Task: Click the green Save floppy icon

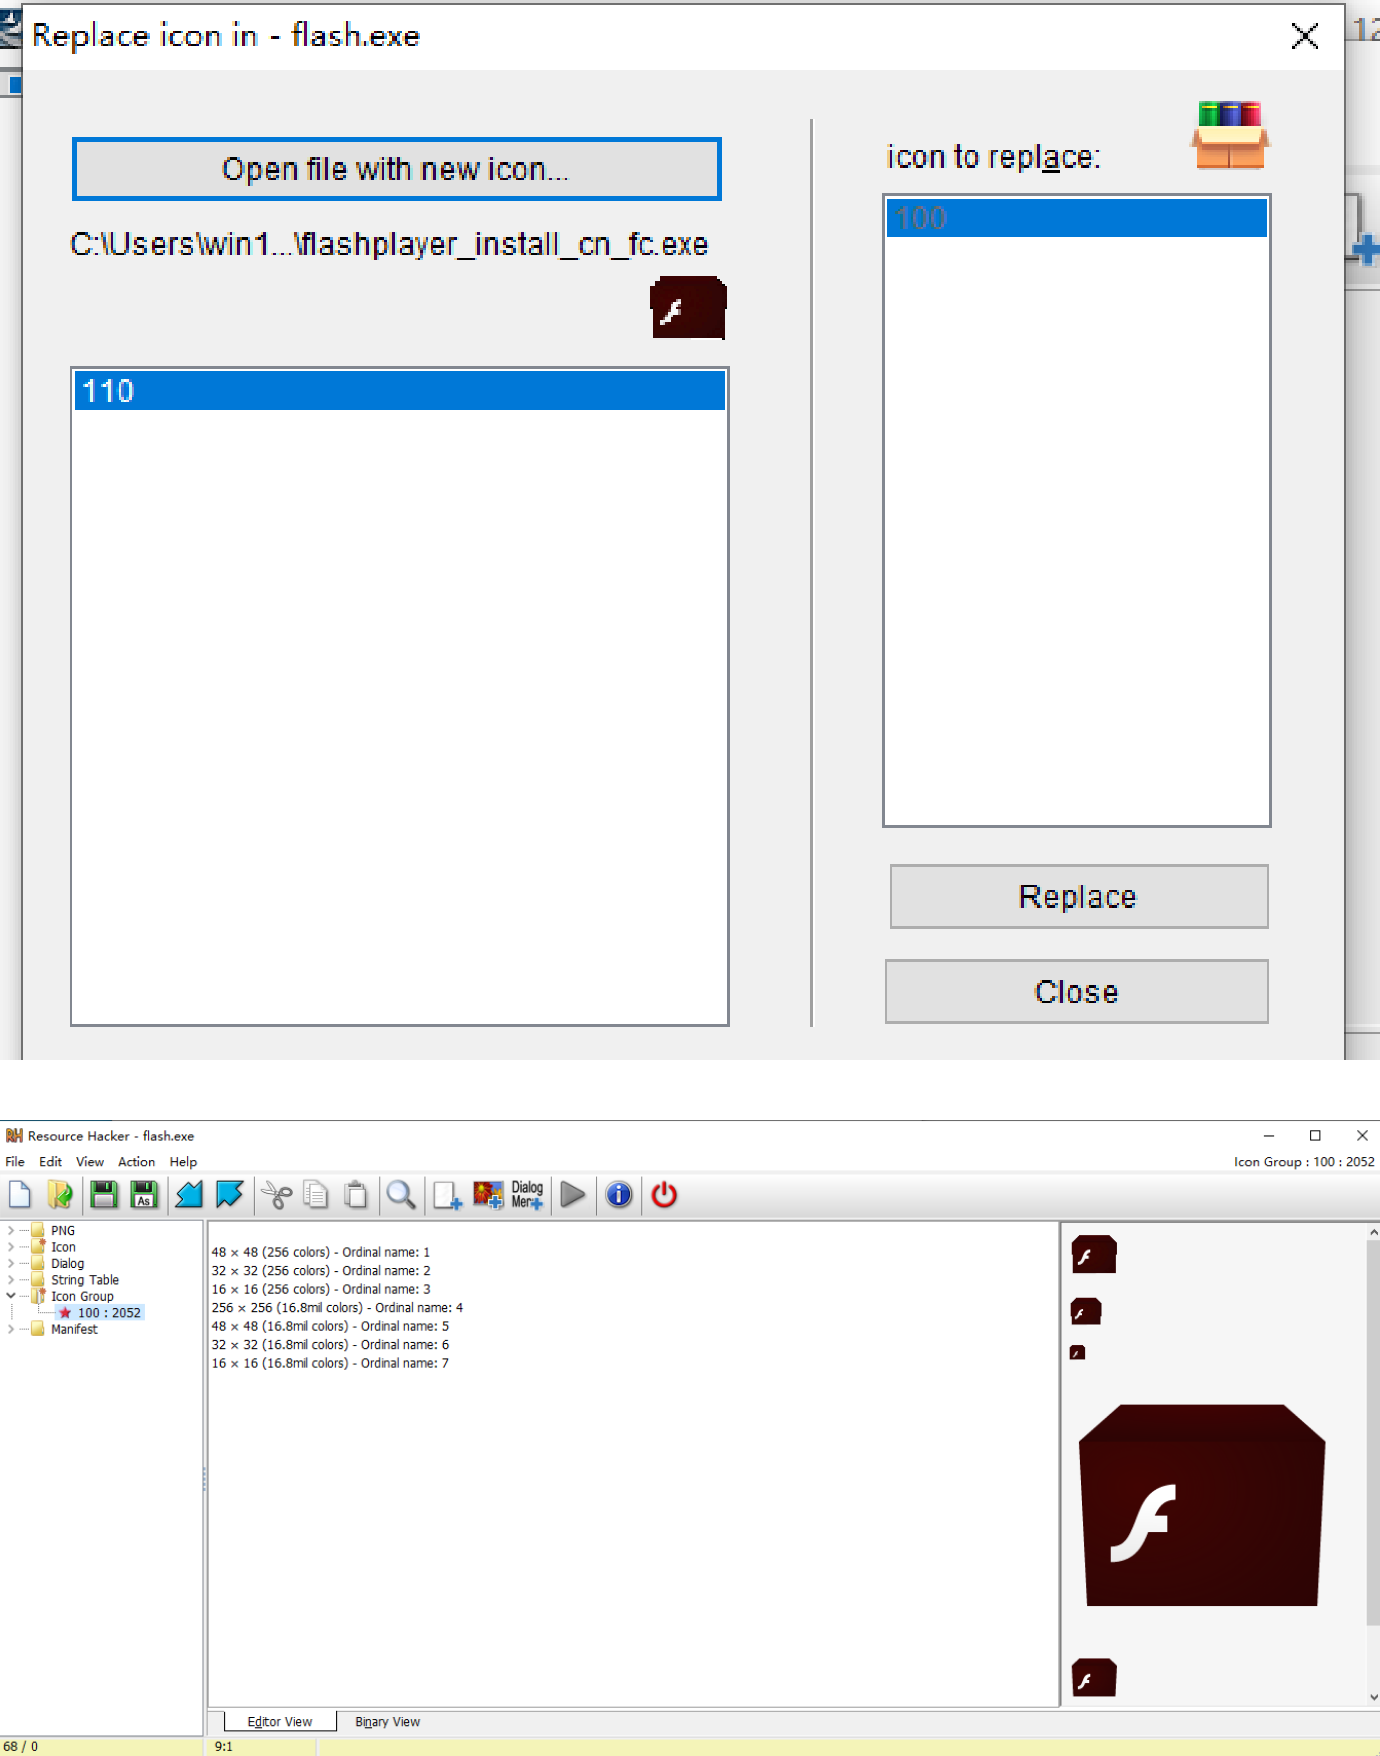Action: tap(104, 1194)
